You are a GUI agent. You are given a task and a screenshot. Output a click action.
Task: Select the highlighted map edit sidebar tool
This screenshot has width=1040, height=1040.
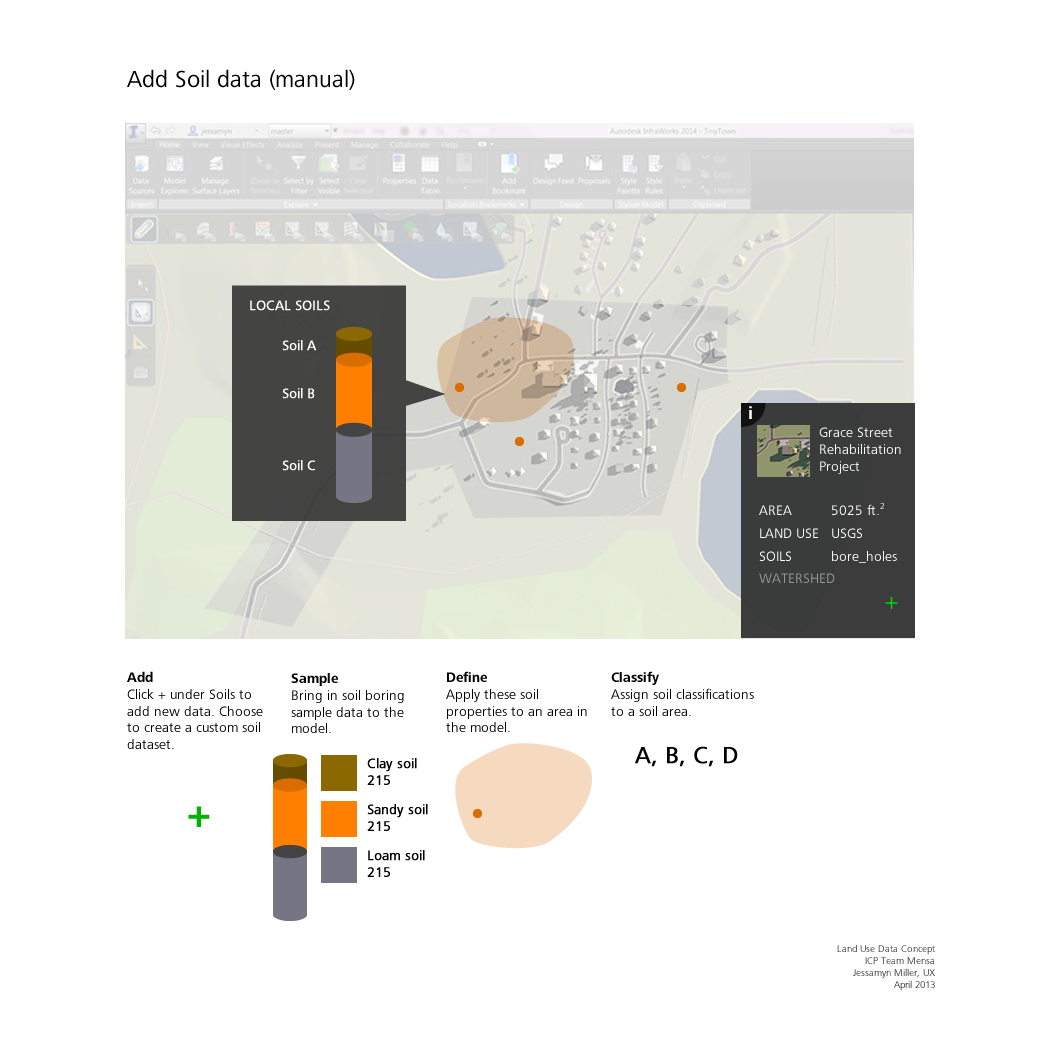coord(141,312)
